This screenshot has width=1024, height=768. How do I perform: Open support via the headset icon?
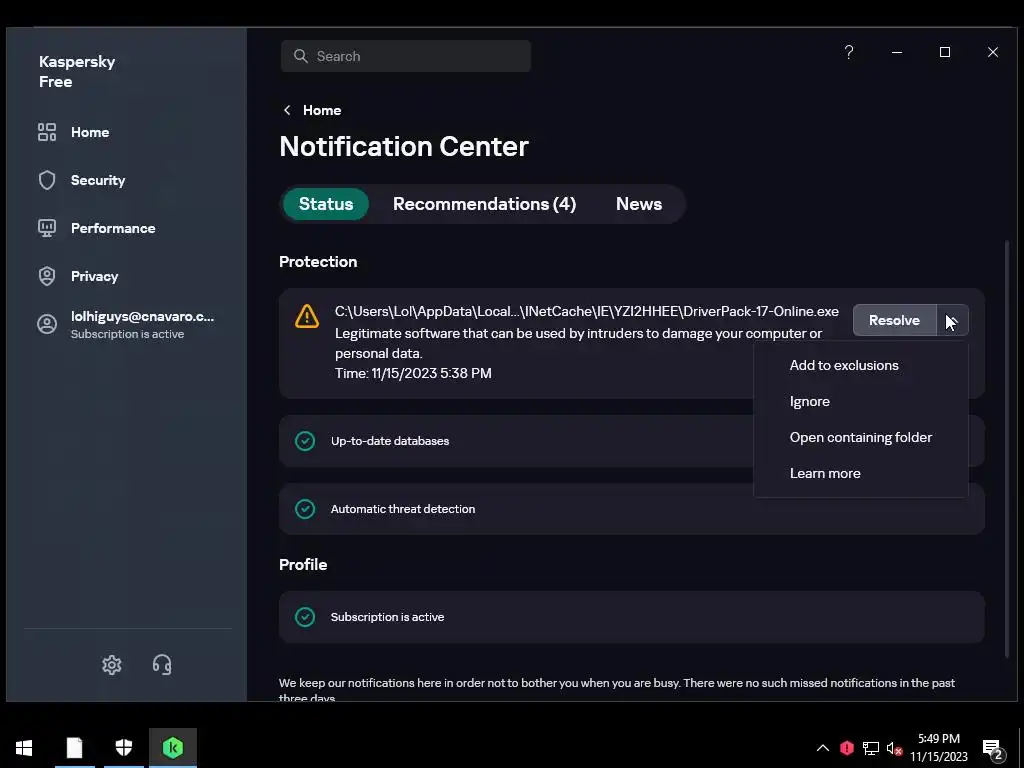[162, 665]
